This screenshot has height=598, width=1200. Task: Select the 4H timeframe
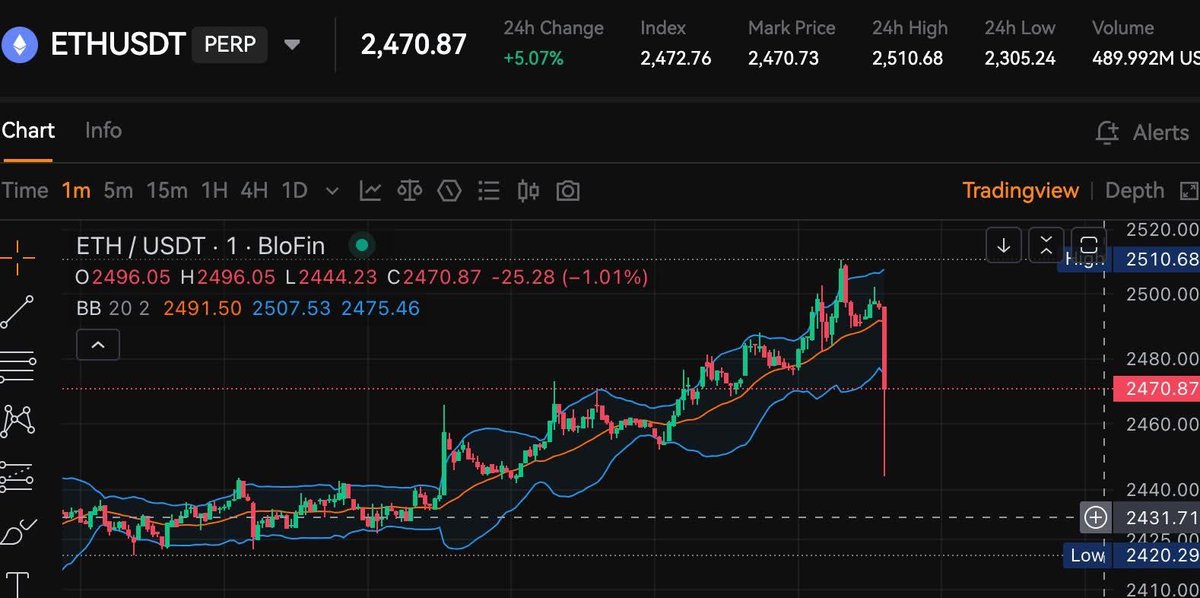click(x=254, y=190)
